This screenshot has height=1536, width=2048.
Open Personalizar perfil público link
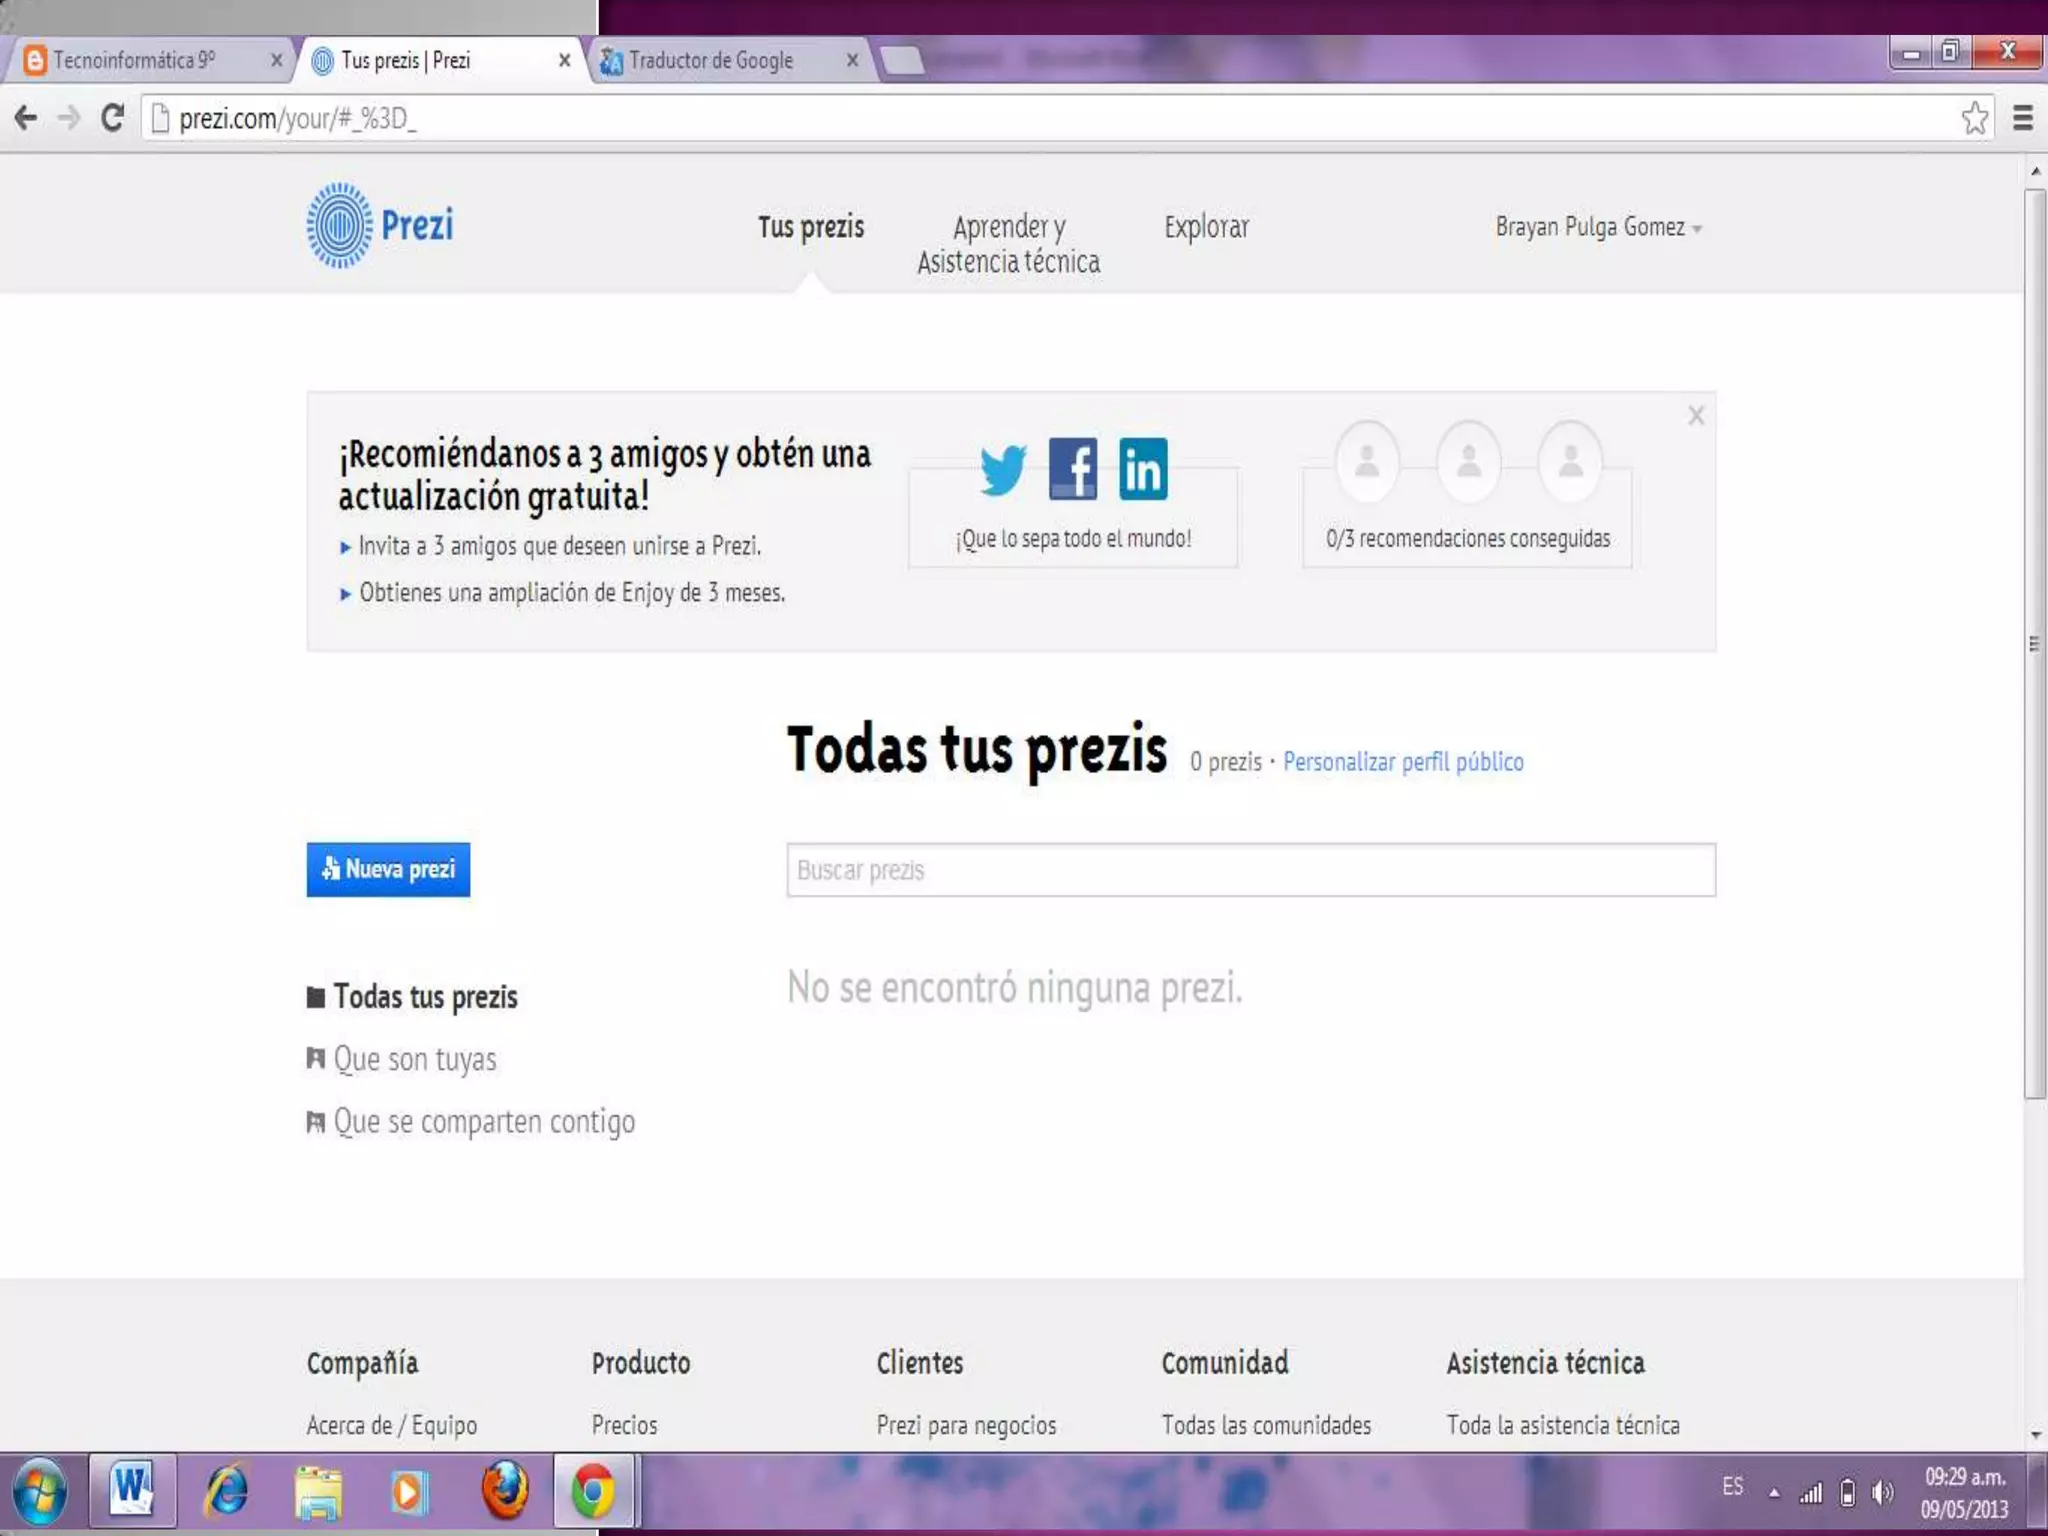(x=1403, y=762)
